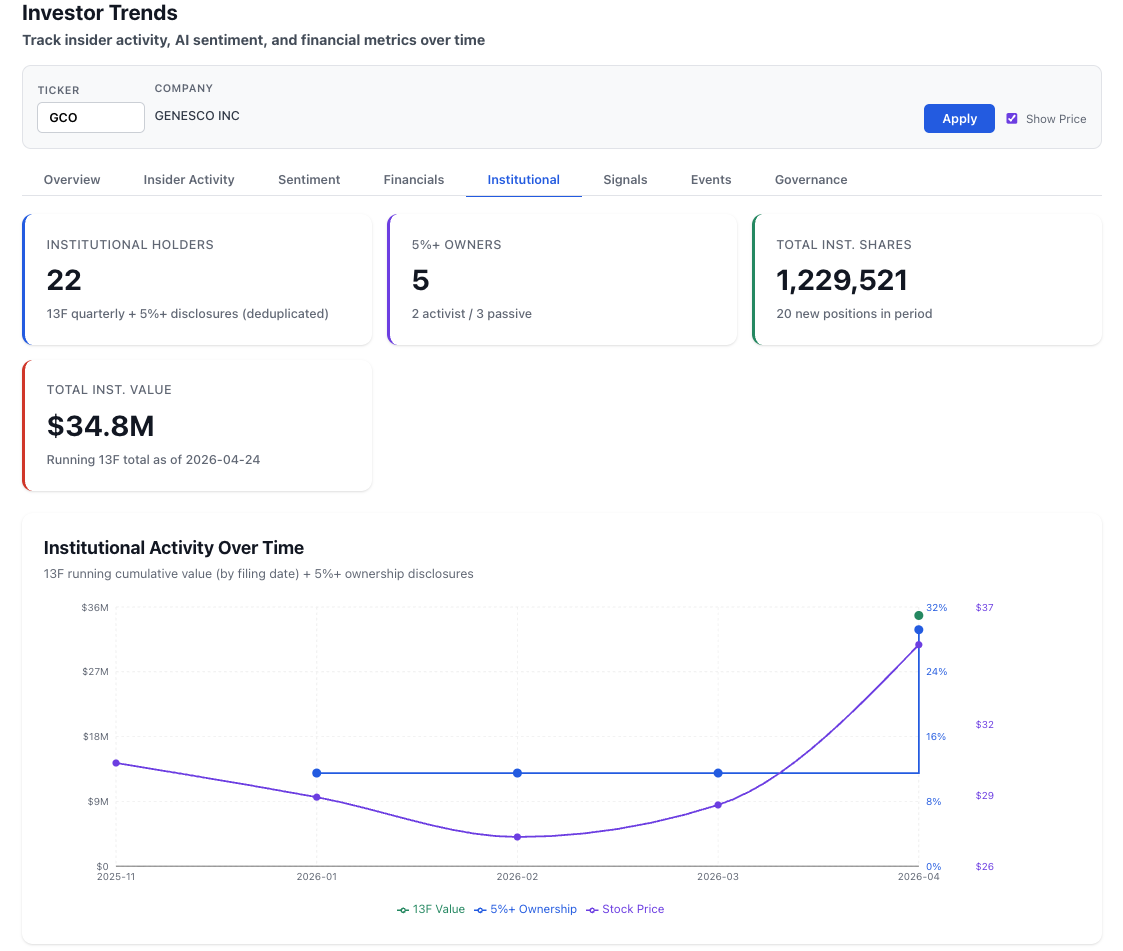Image resolution: width=1123 pixels, height=951 pixels.
Task: Click blue 5%+ Ownership point at 2026-04
Action: [919, 629]
